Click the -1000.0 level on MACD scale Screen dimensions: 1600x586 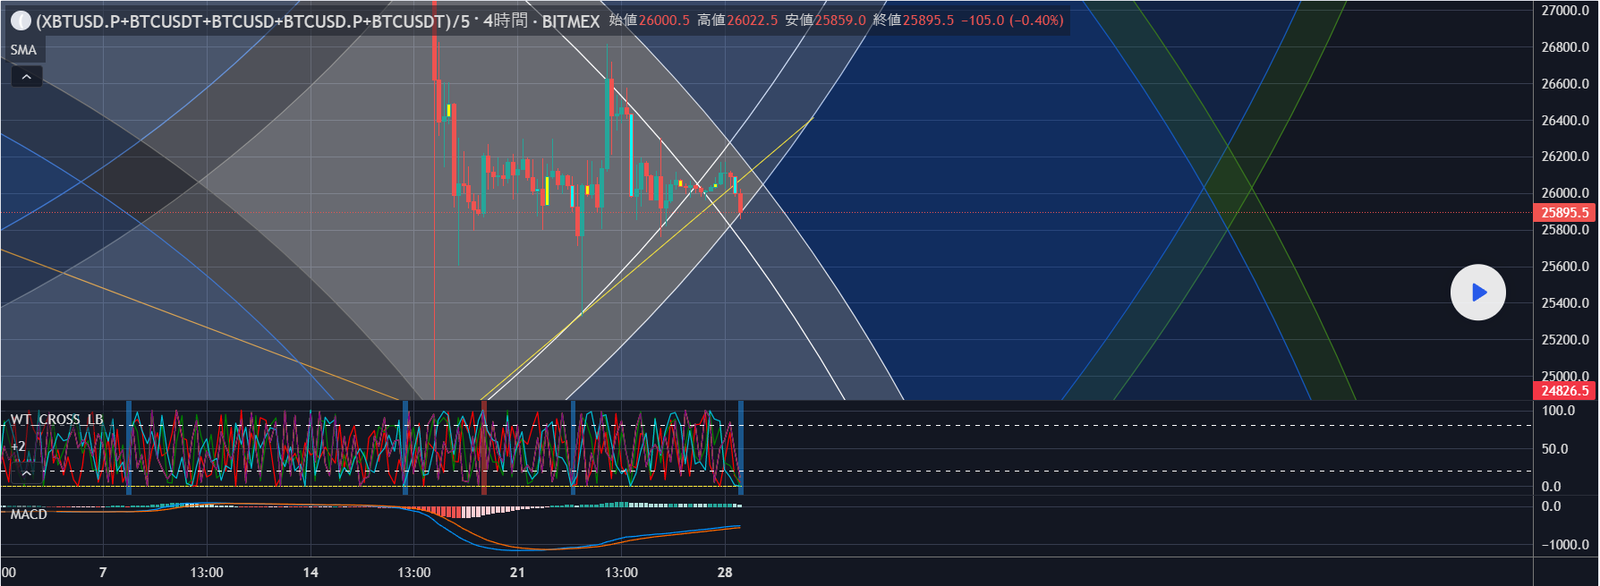tap(1565, 545)
